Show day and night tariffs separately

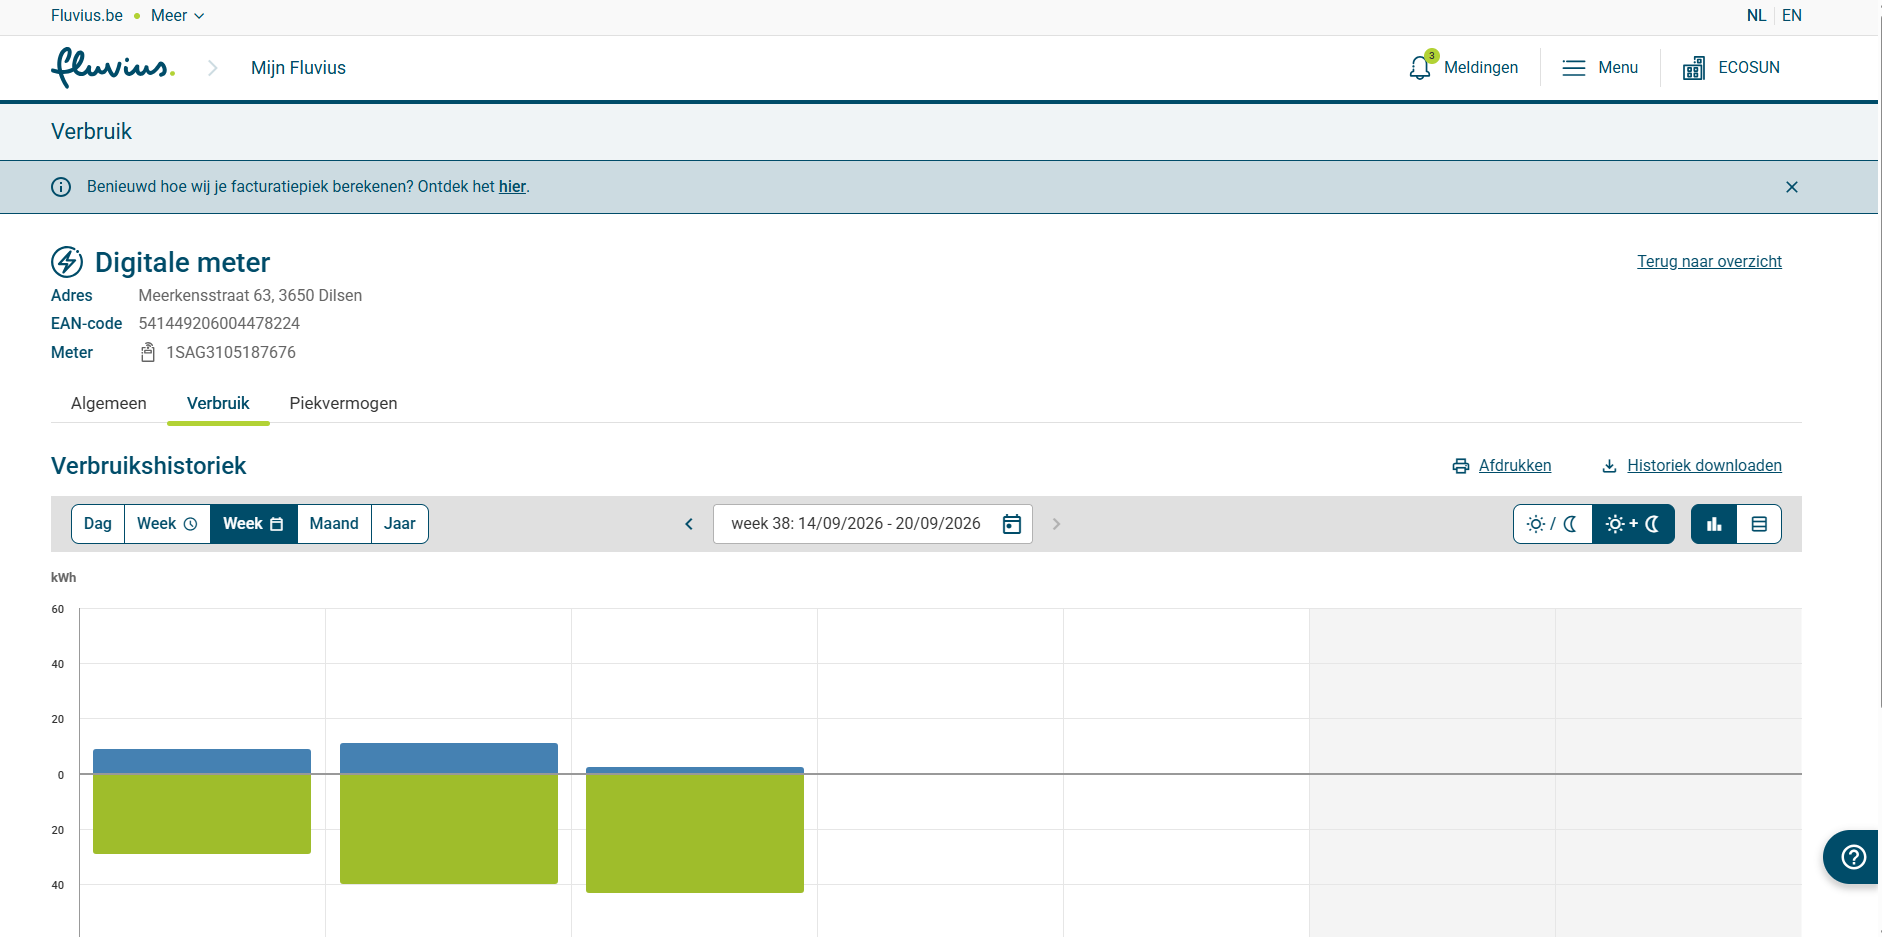pyautogui.click(x=1553, y=524)
